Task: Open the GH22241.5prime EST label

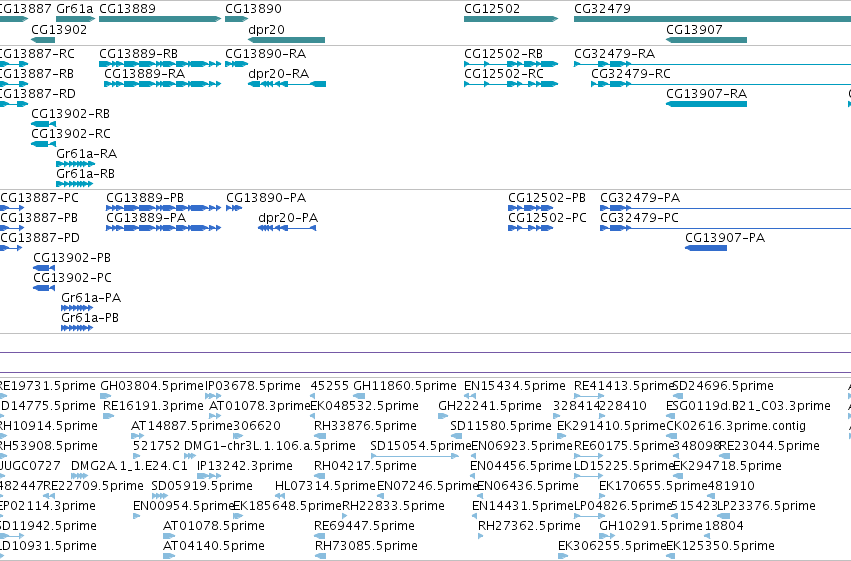Action: pos(490,406)
